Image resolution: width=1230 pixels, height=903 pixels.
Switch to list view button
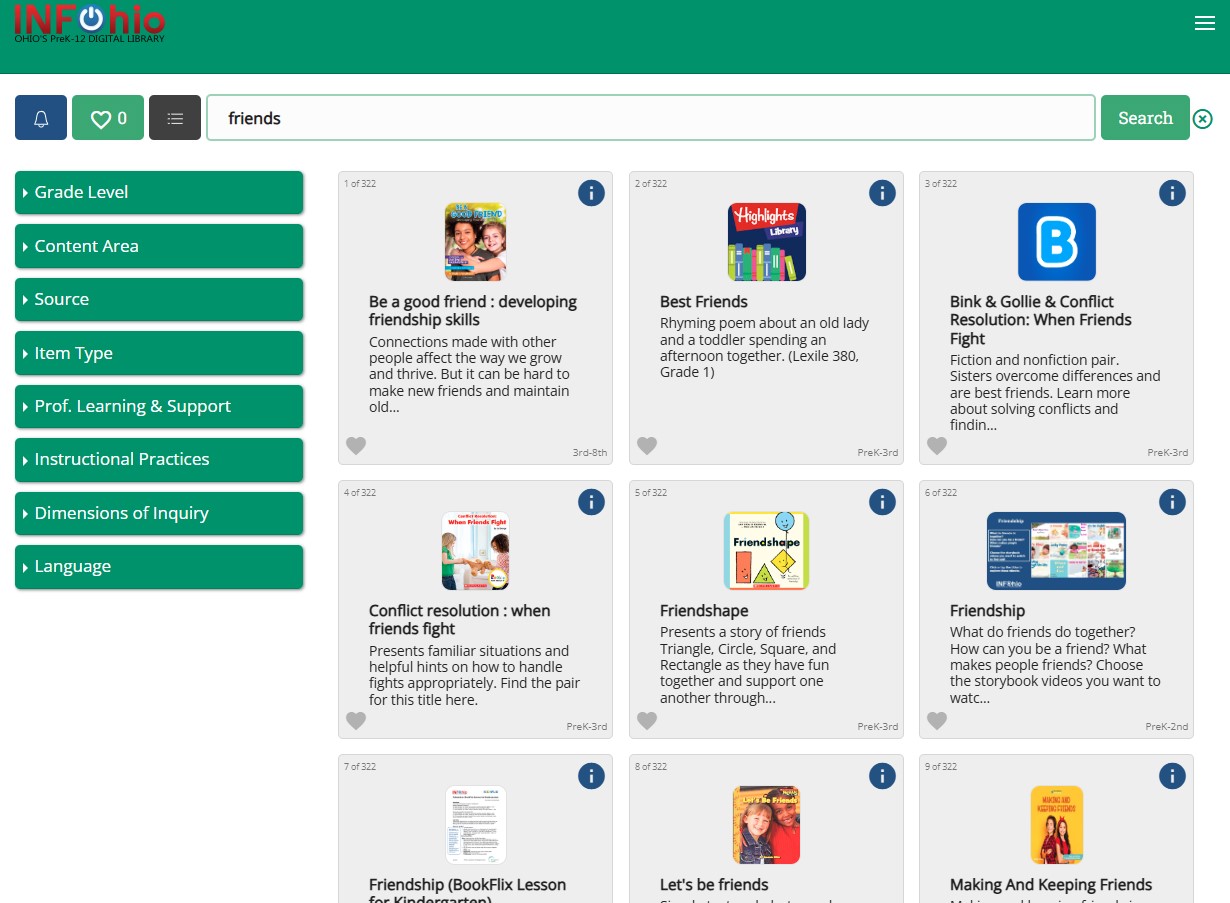pyautogui.click(x=175, y=118)
